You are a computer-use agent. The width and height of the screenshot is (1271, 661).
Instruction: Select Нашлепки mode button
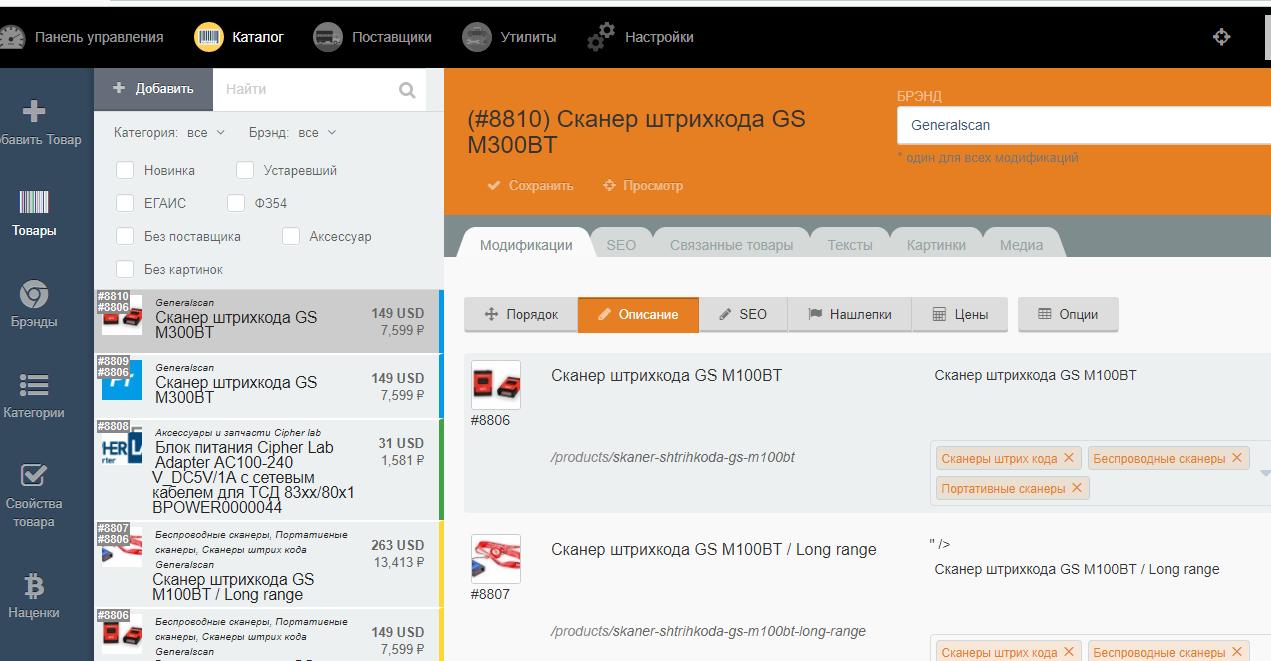coord(849,314)
